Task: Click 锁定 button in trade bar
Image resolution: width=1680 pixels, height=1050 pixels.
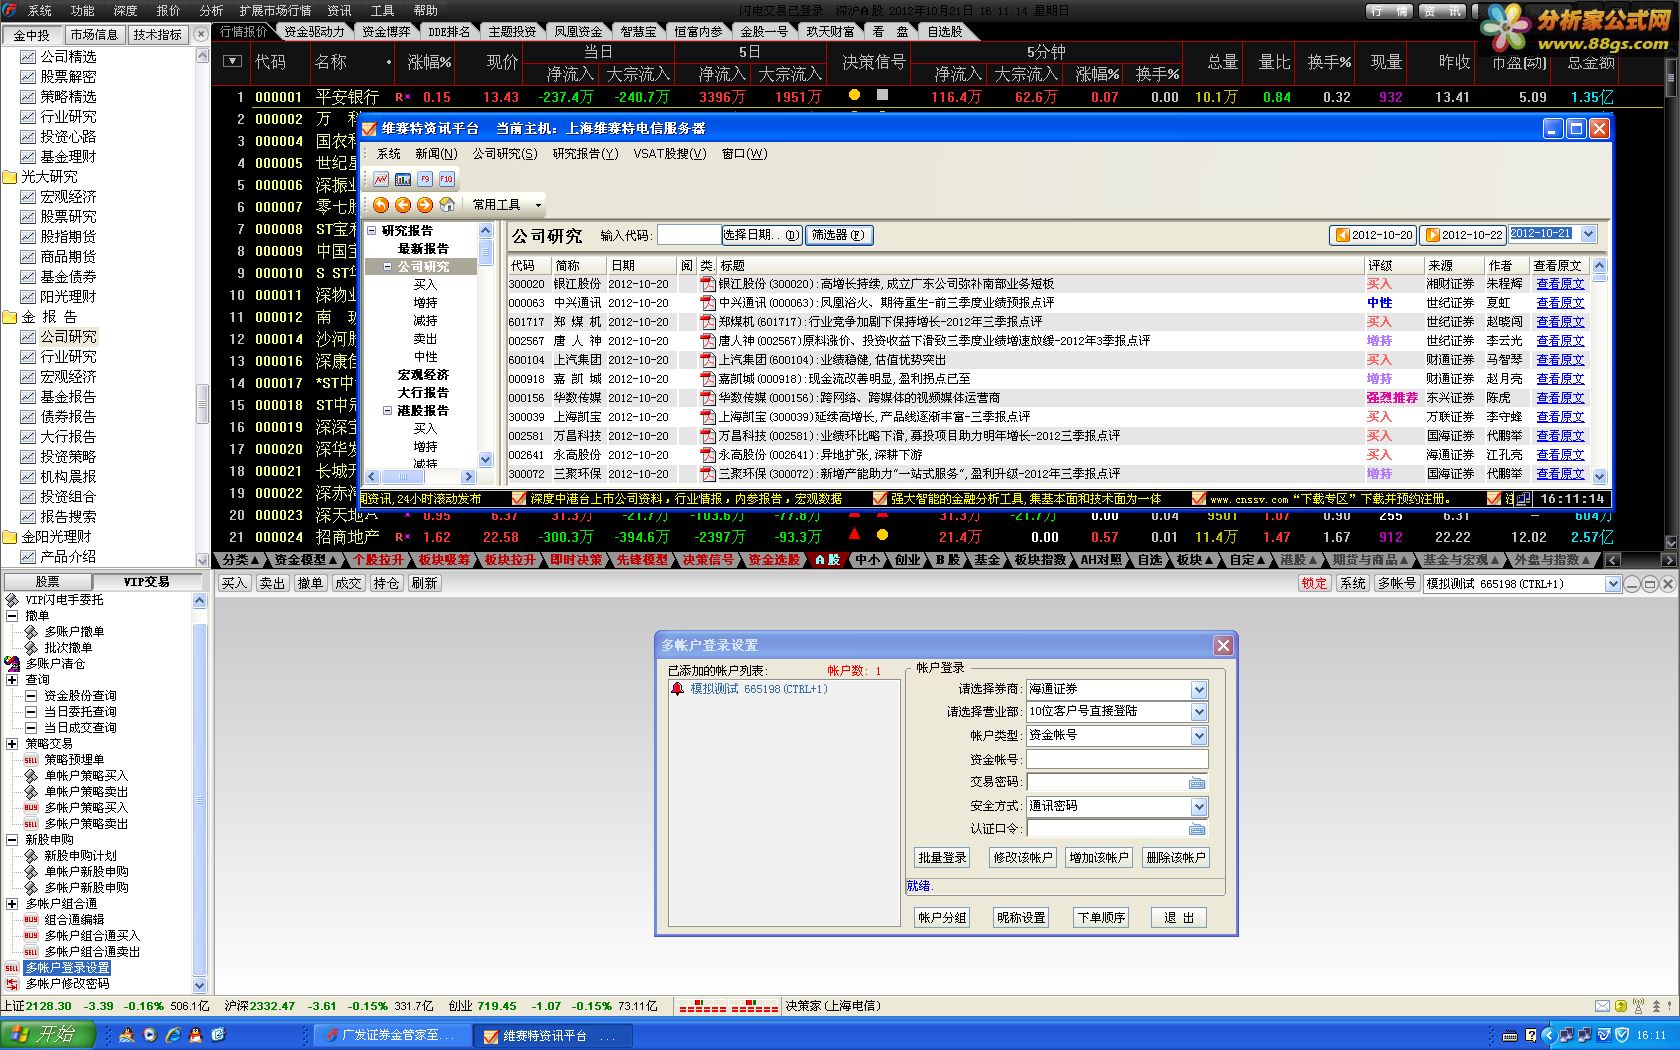Action: click(x=1314, y=584)
